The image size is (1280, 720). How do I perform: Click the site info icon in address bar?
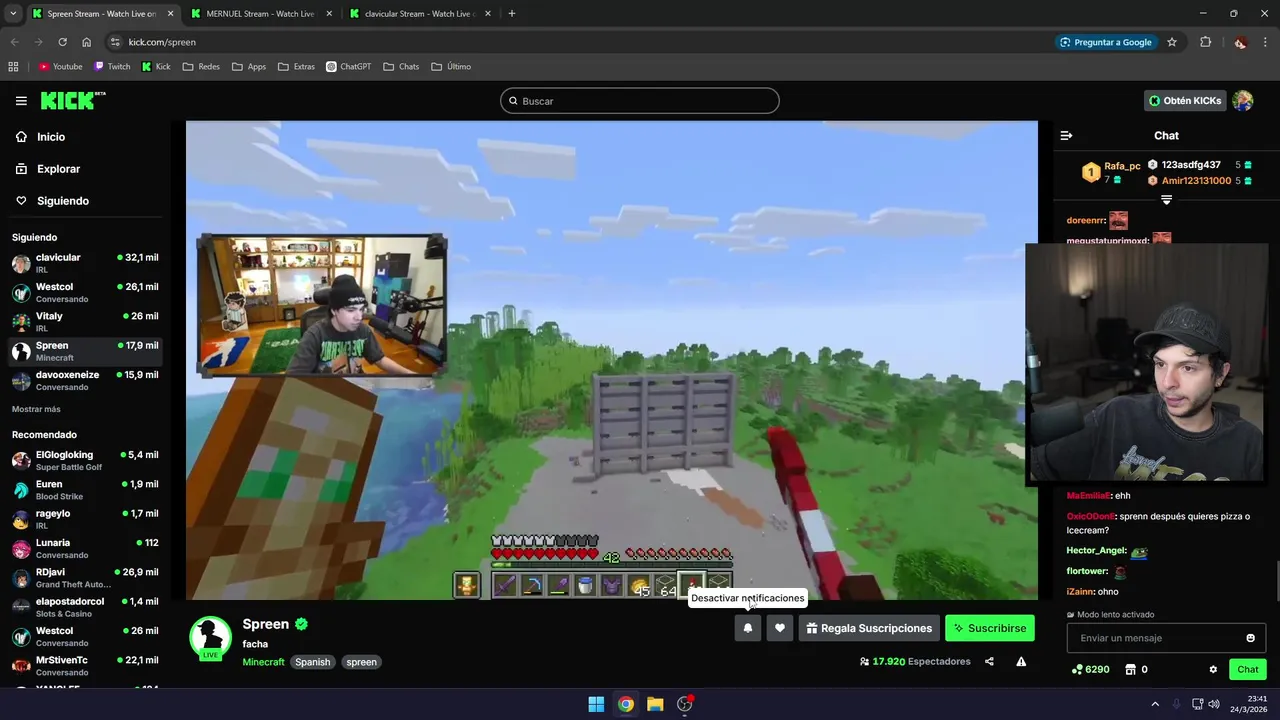point(115,42)
